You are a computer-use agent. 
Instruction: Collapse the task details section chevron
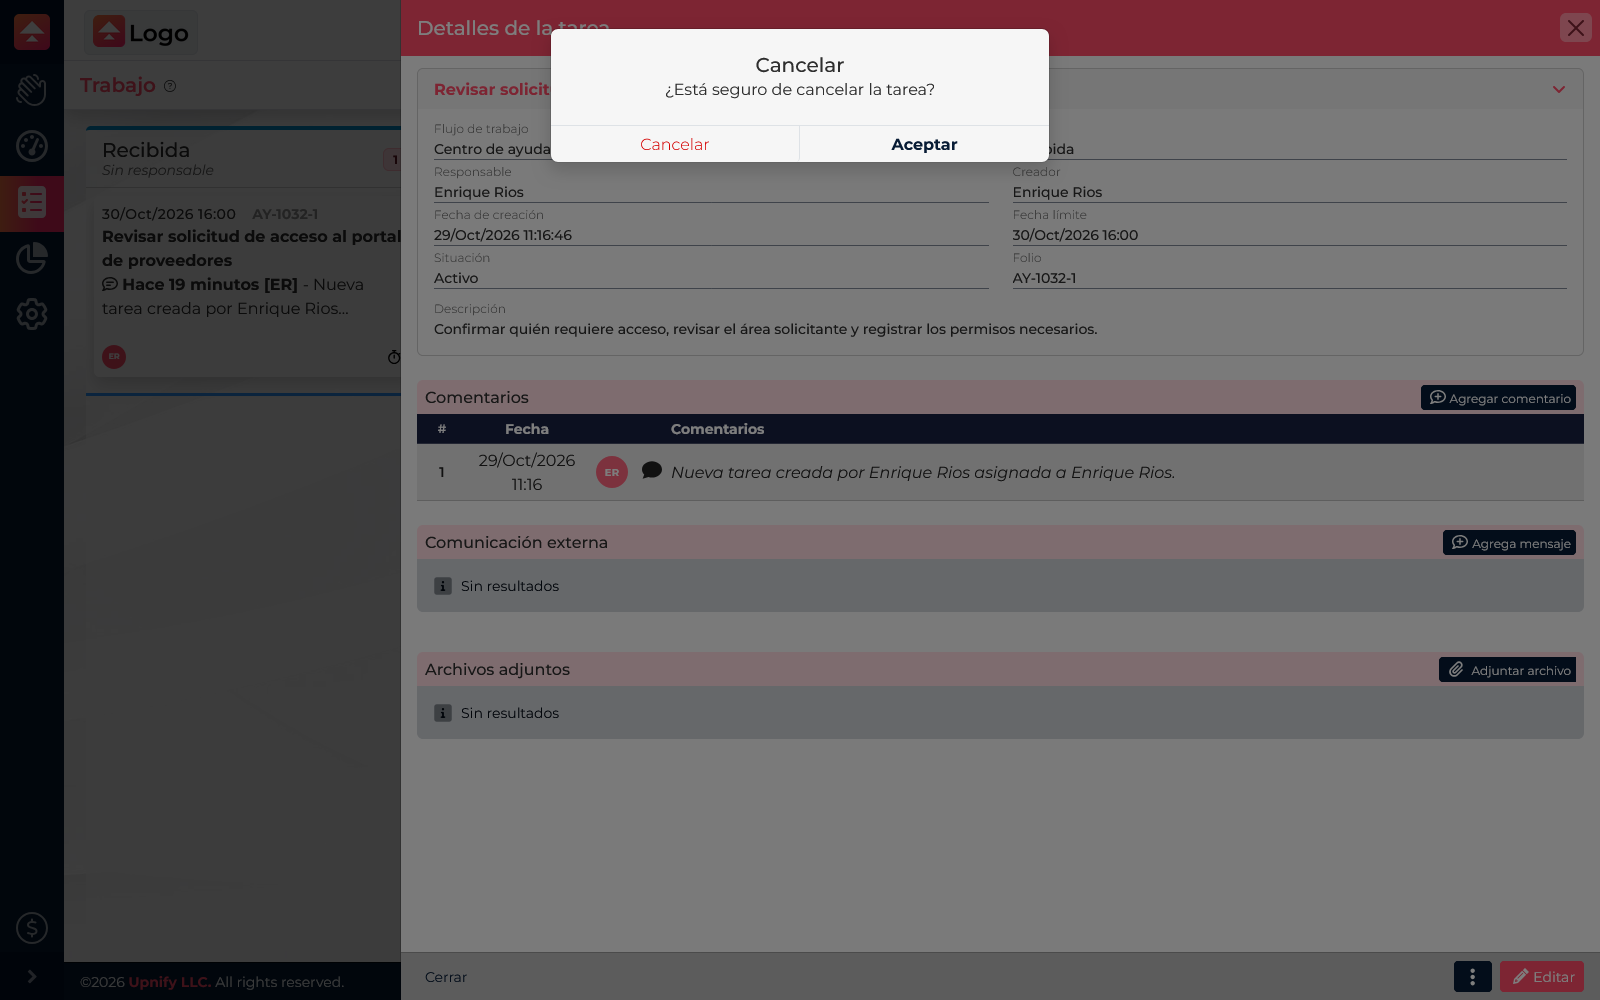pyautogui.click(x=1559, y=89)
